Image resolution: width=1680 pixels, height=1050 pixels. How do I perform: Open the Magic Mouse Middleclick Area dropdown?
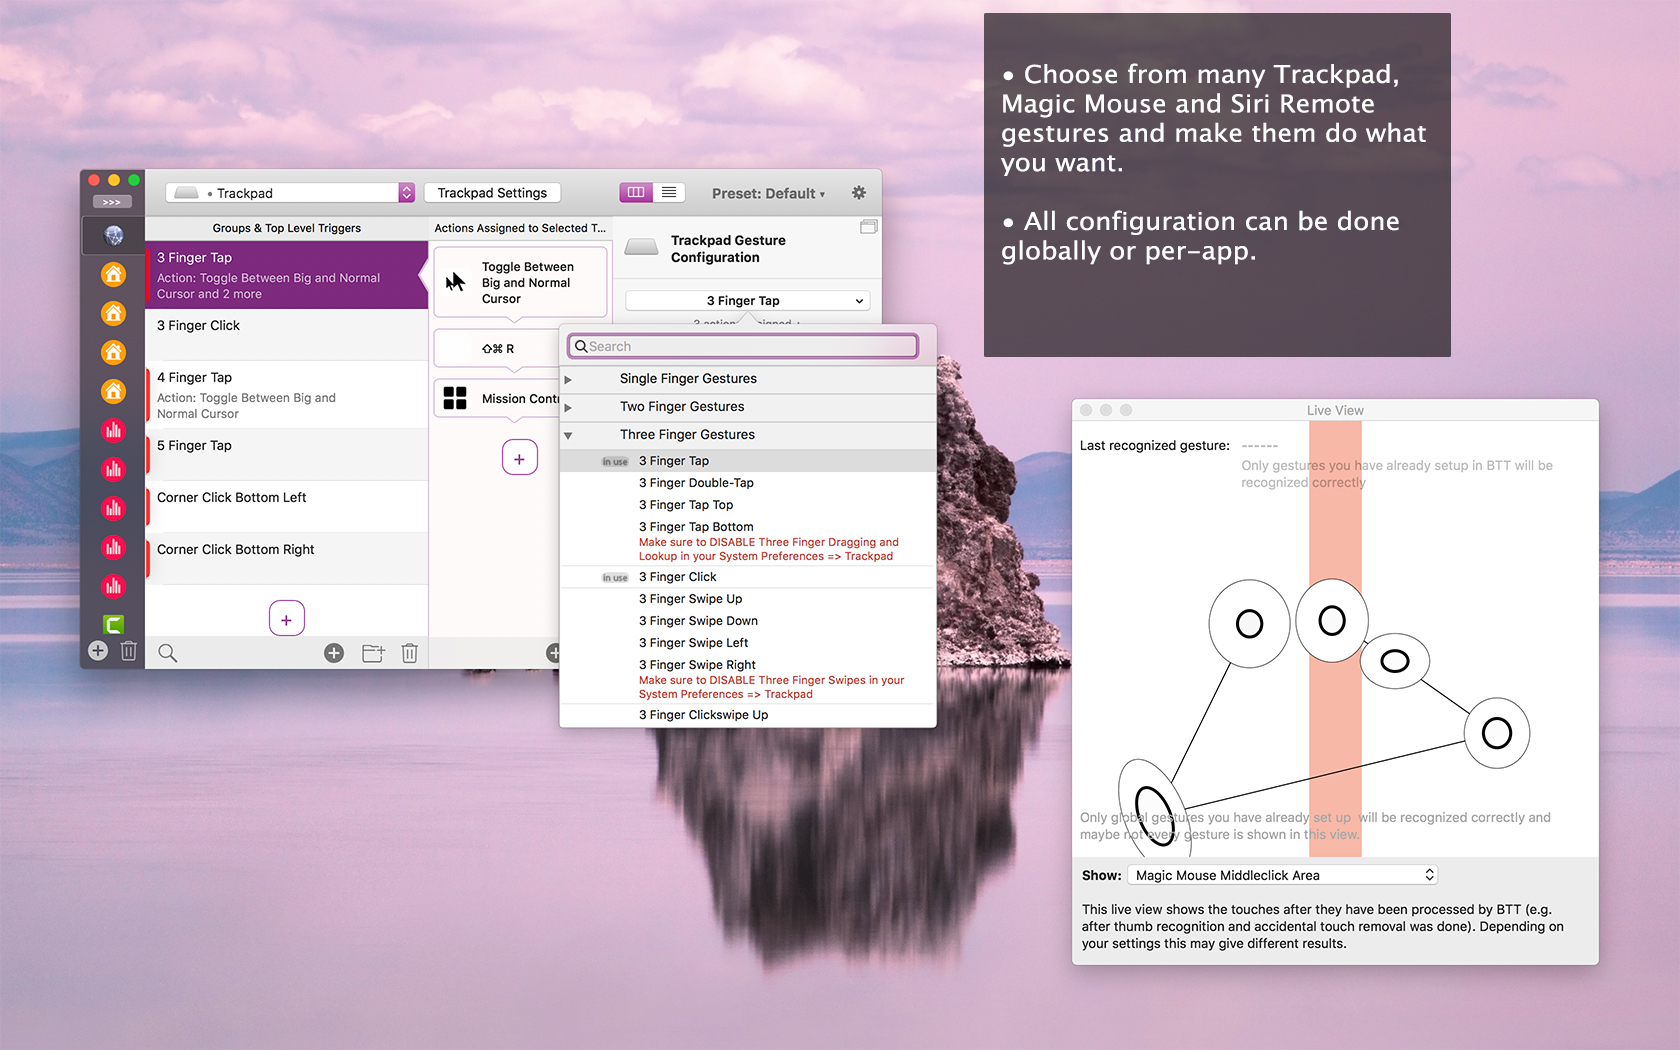[x=1284, y=875]
